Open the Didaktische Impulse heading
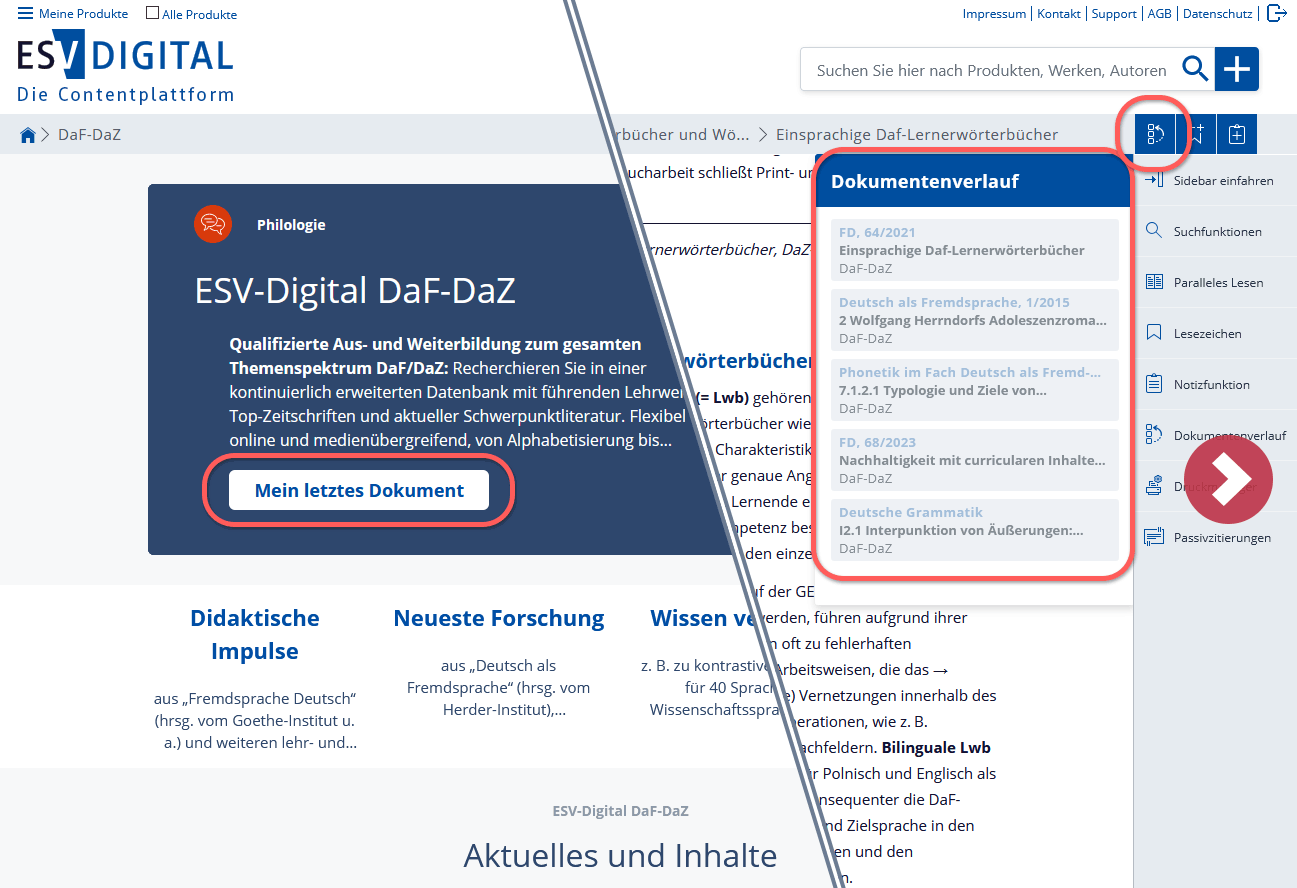The image size is (1297, 888). (x=255, y=634)
